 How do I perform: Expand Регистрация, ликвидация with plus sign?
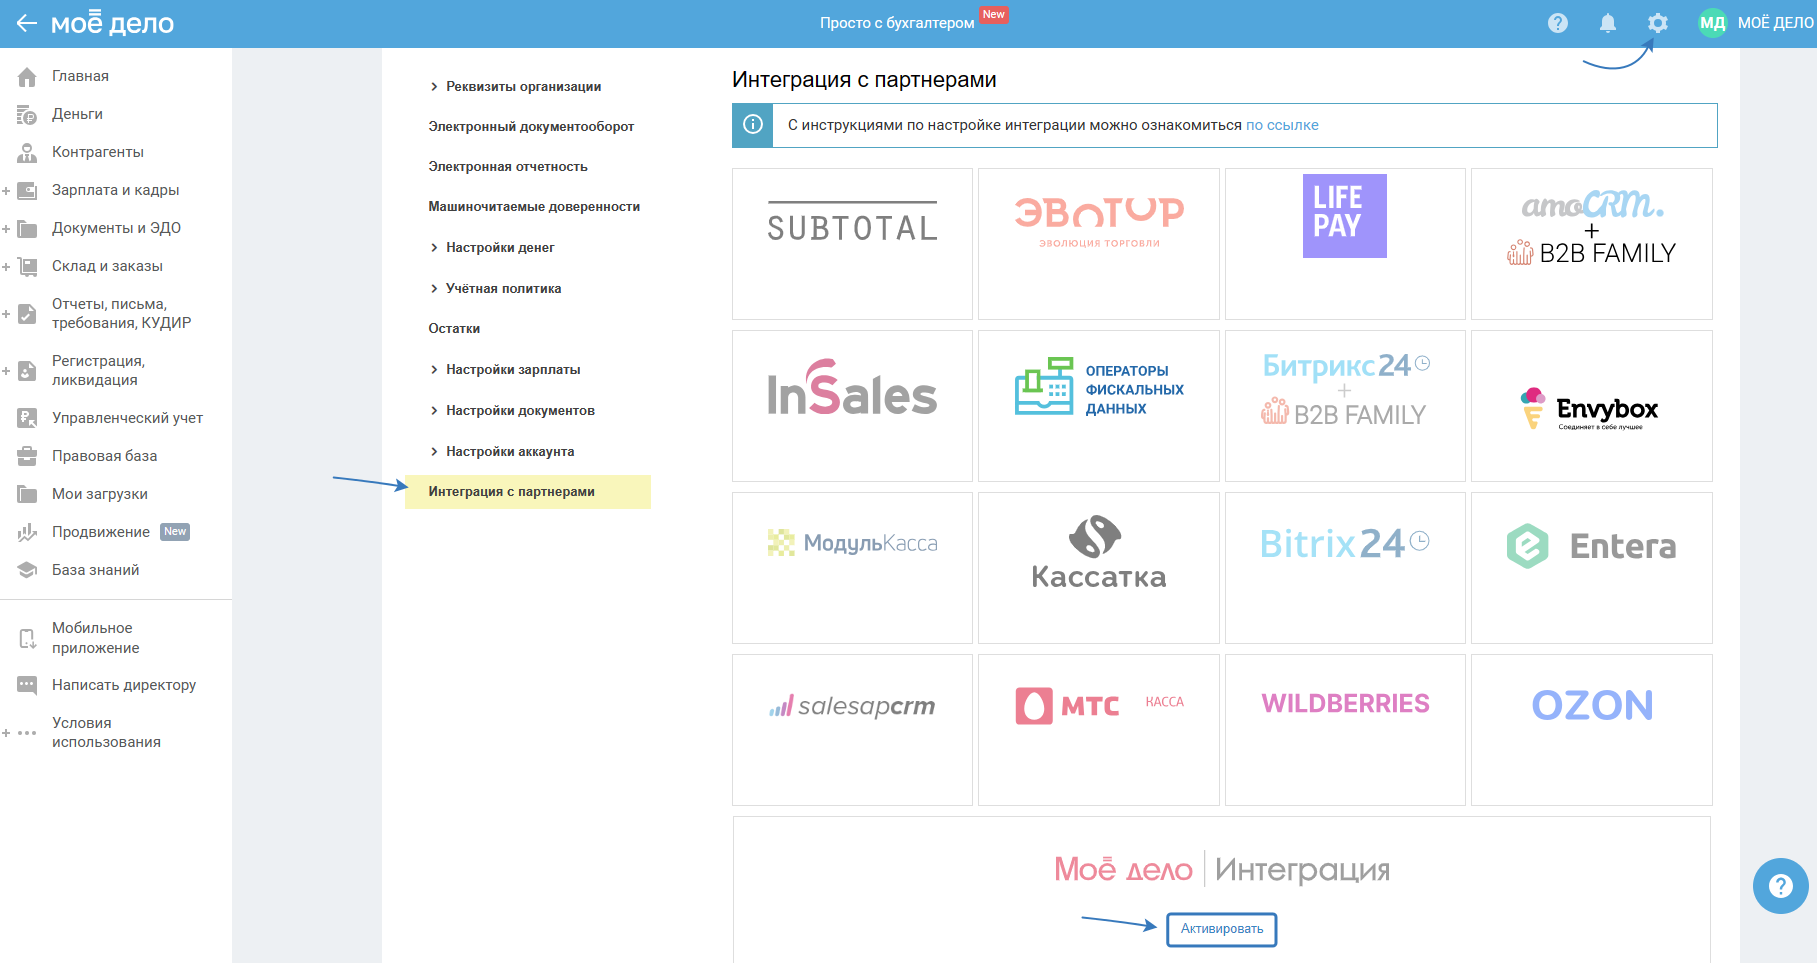(6, 371)
